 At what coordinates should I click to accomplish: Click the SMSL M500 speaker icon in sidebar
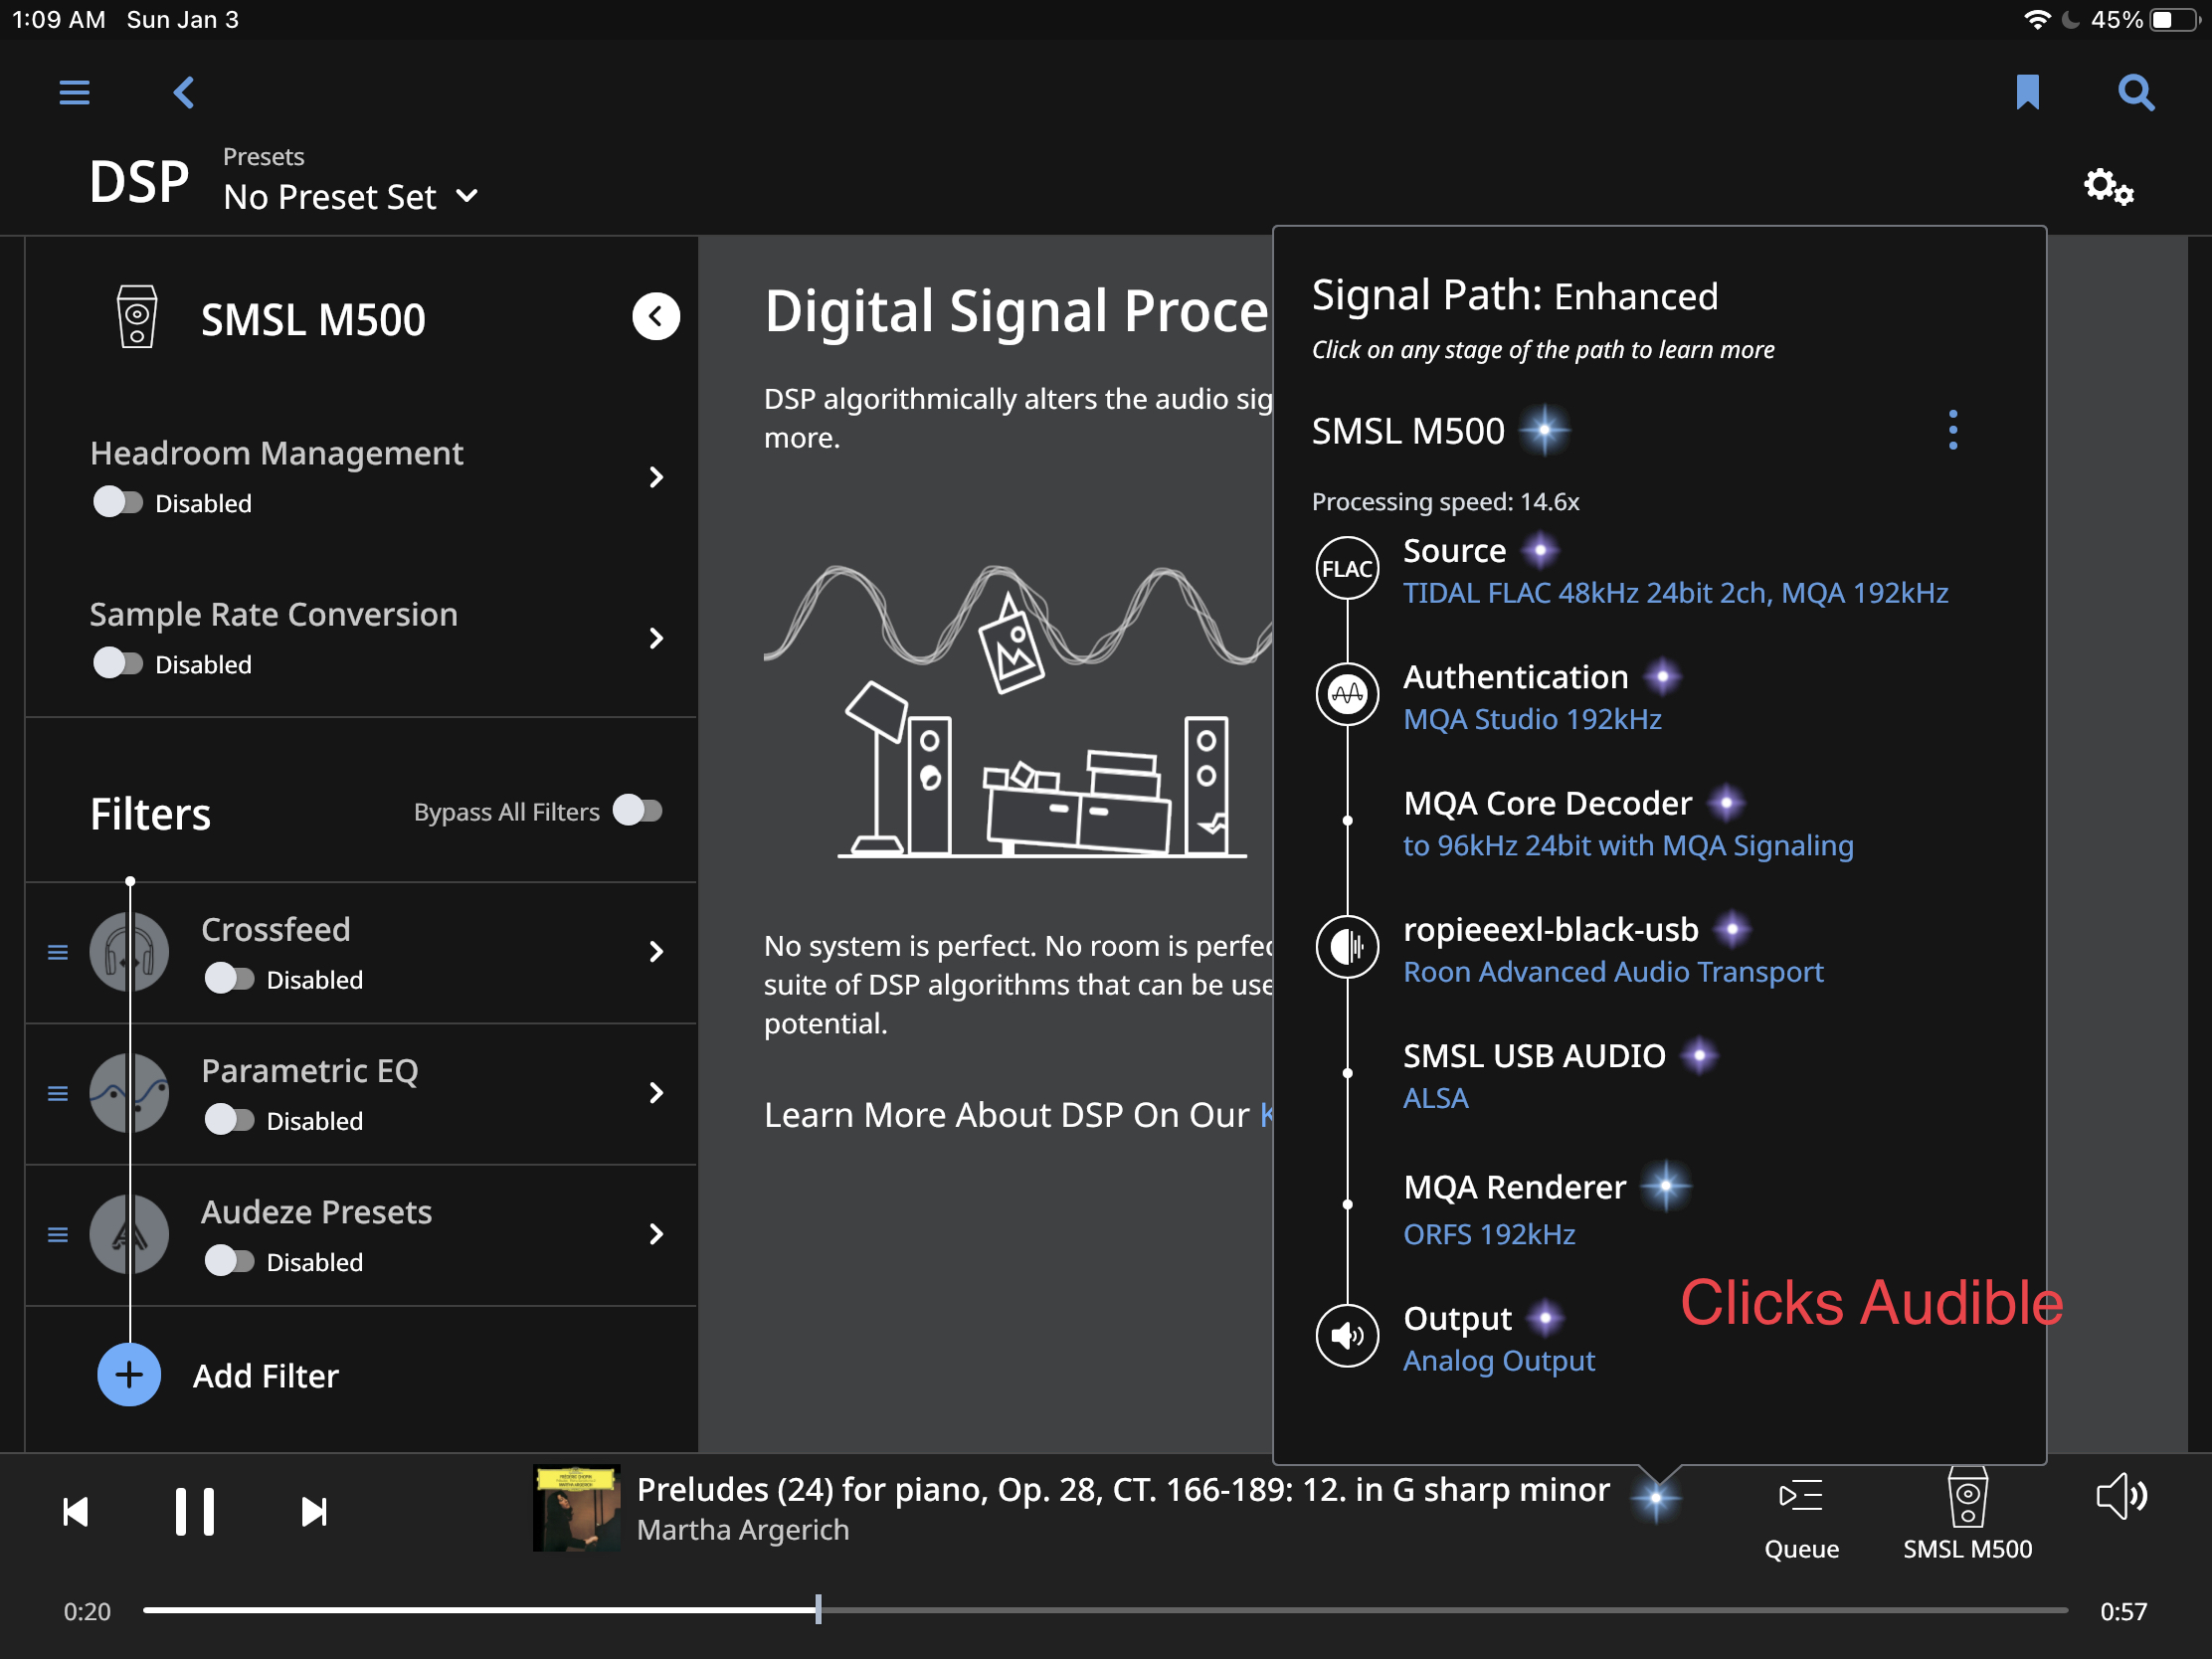tap(137, 317)
